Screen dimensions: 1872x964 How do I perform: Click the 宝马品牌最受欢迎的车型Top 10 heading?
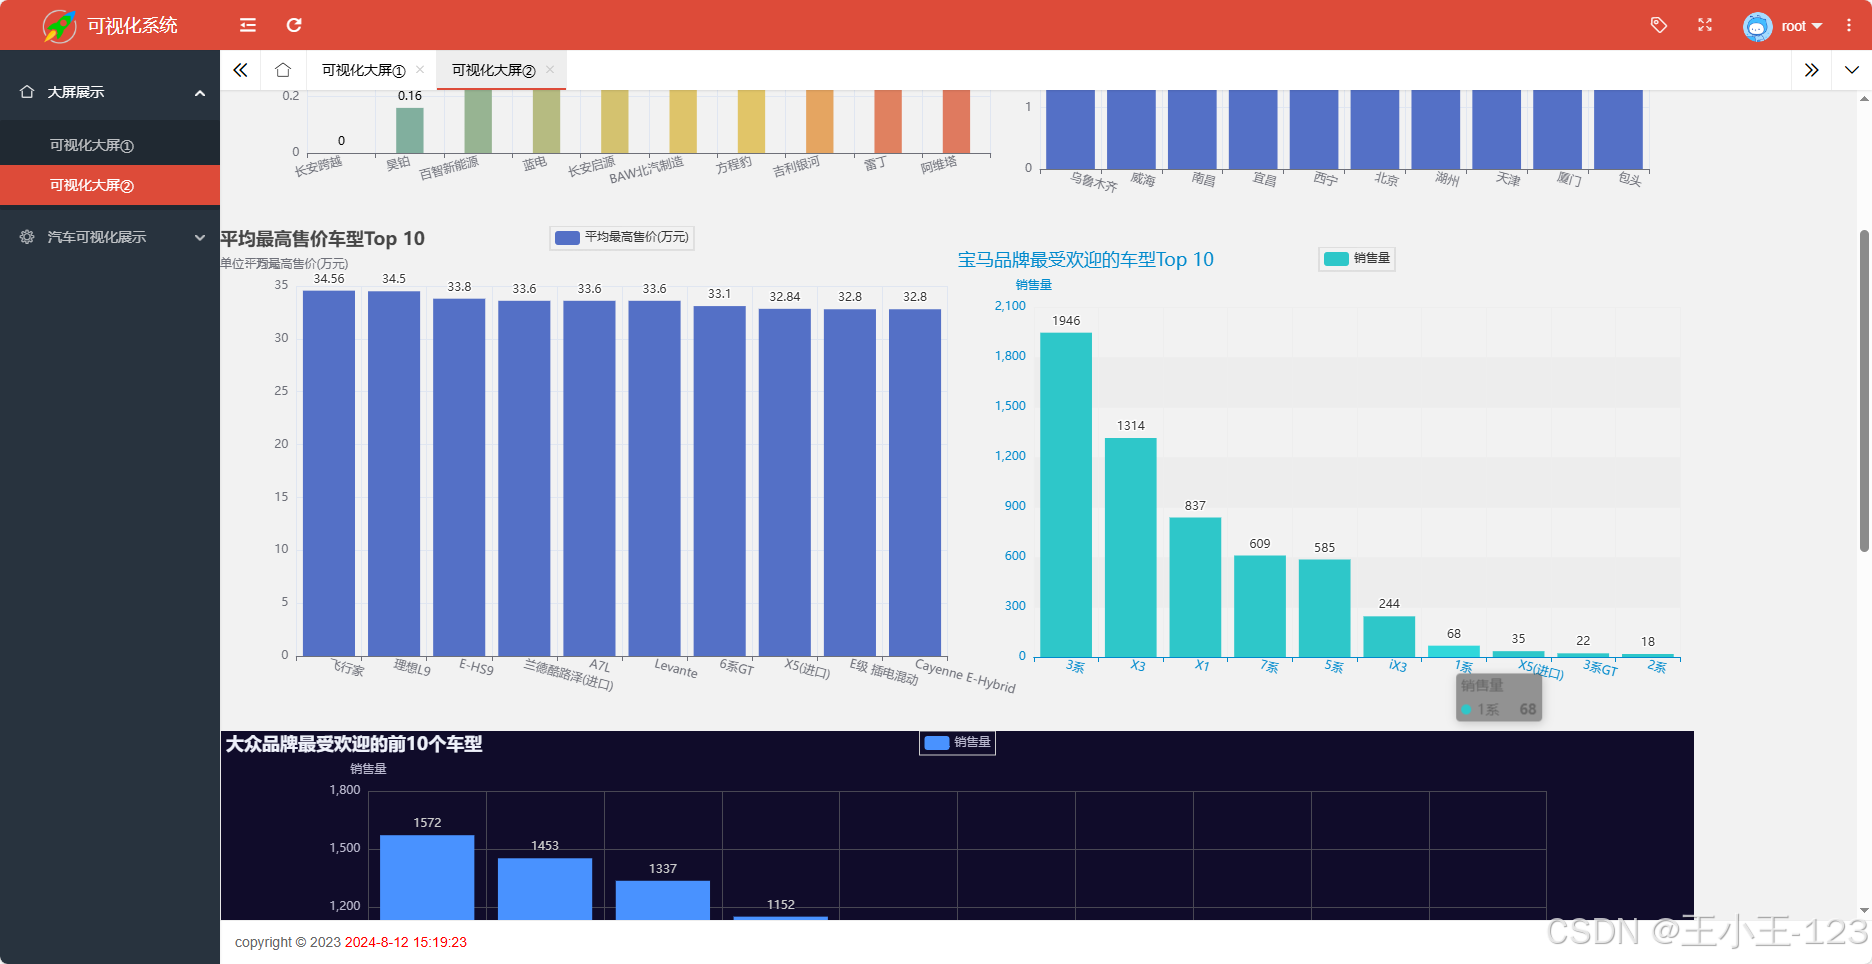(x=1085, y=260)
